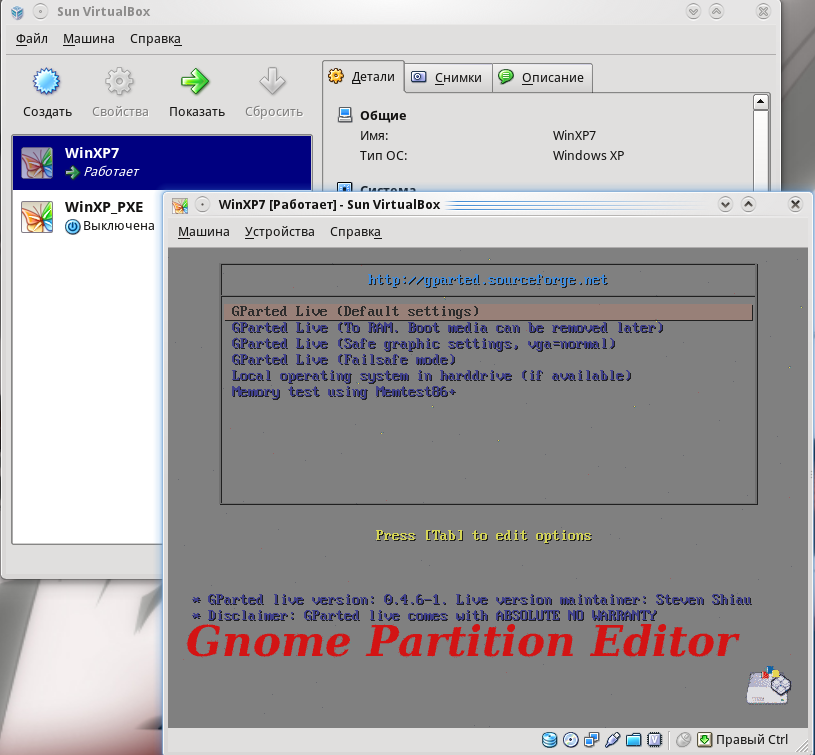The width and height of the screenshot is (815, 755).
Task: Click the Создать (New) toolbar icon
Action: pyautogui.click(x=46, y=81)
